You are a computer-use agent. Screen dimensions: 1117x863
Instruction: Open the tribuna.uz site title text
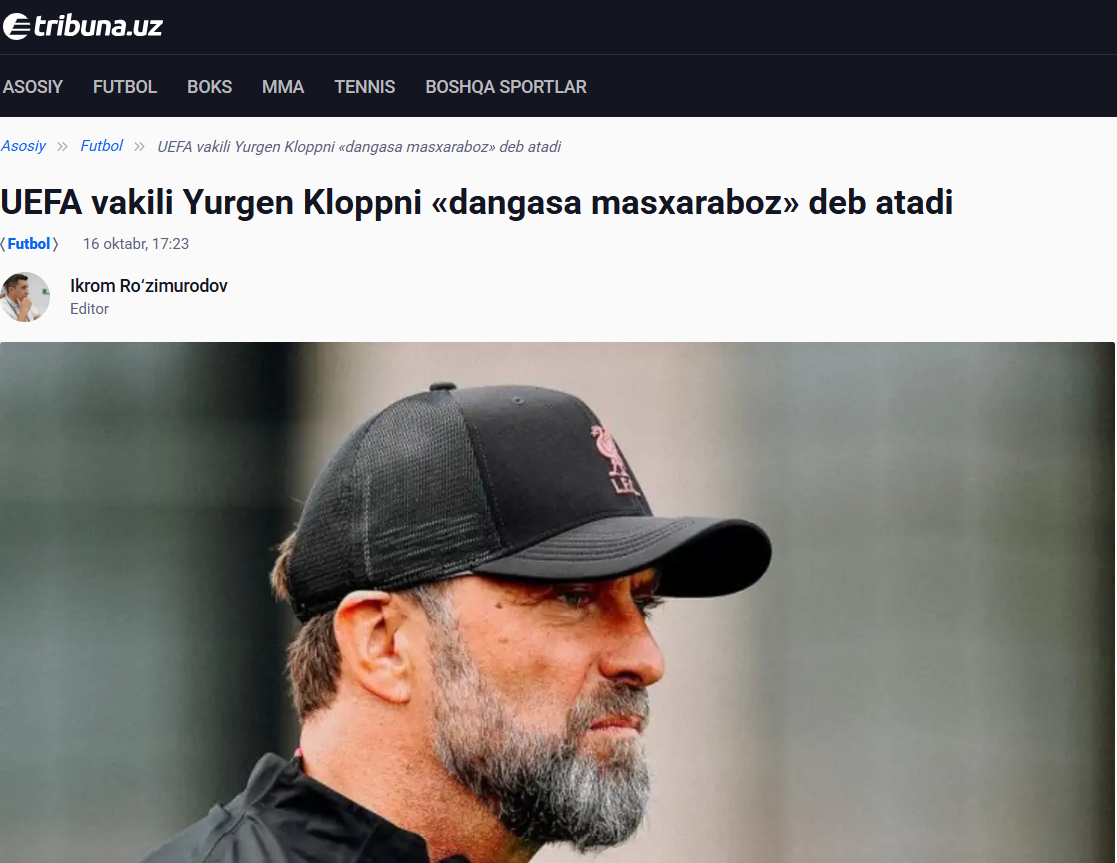point(98,26)
